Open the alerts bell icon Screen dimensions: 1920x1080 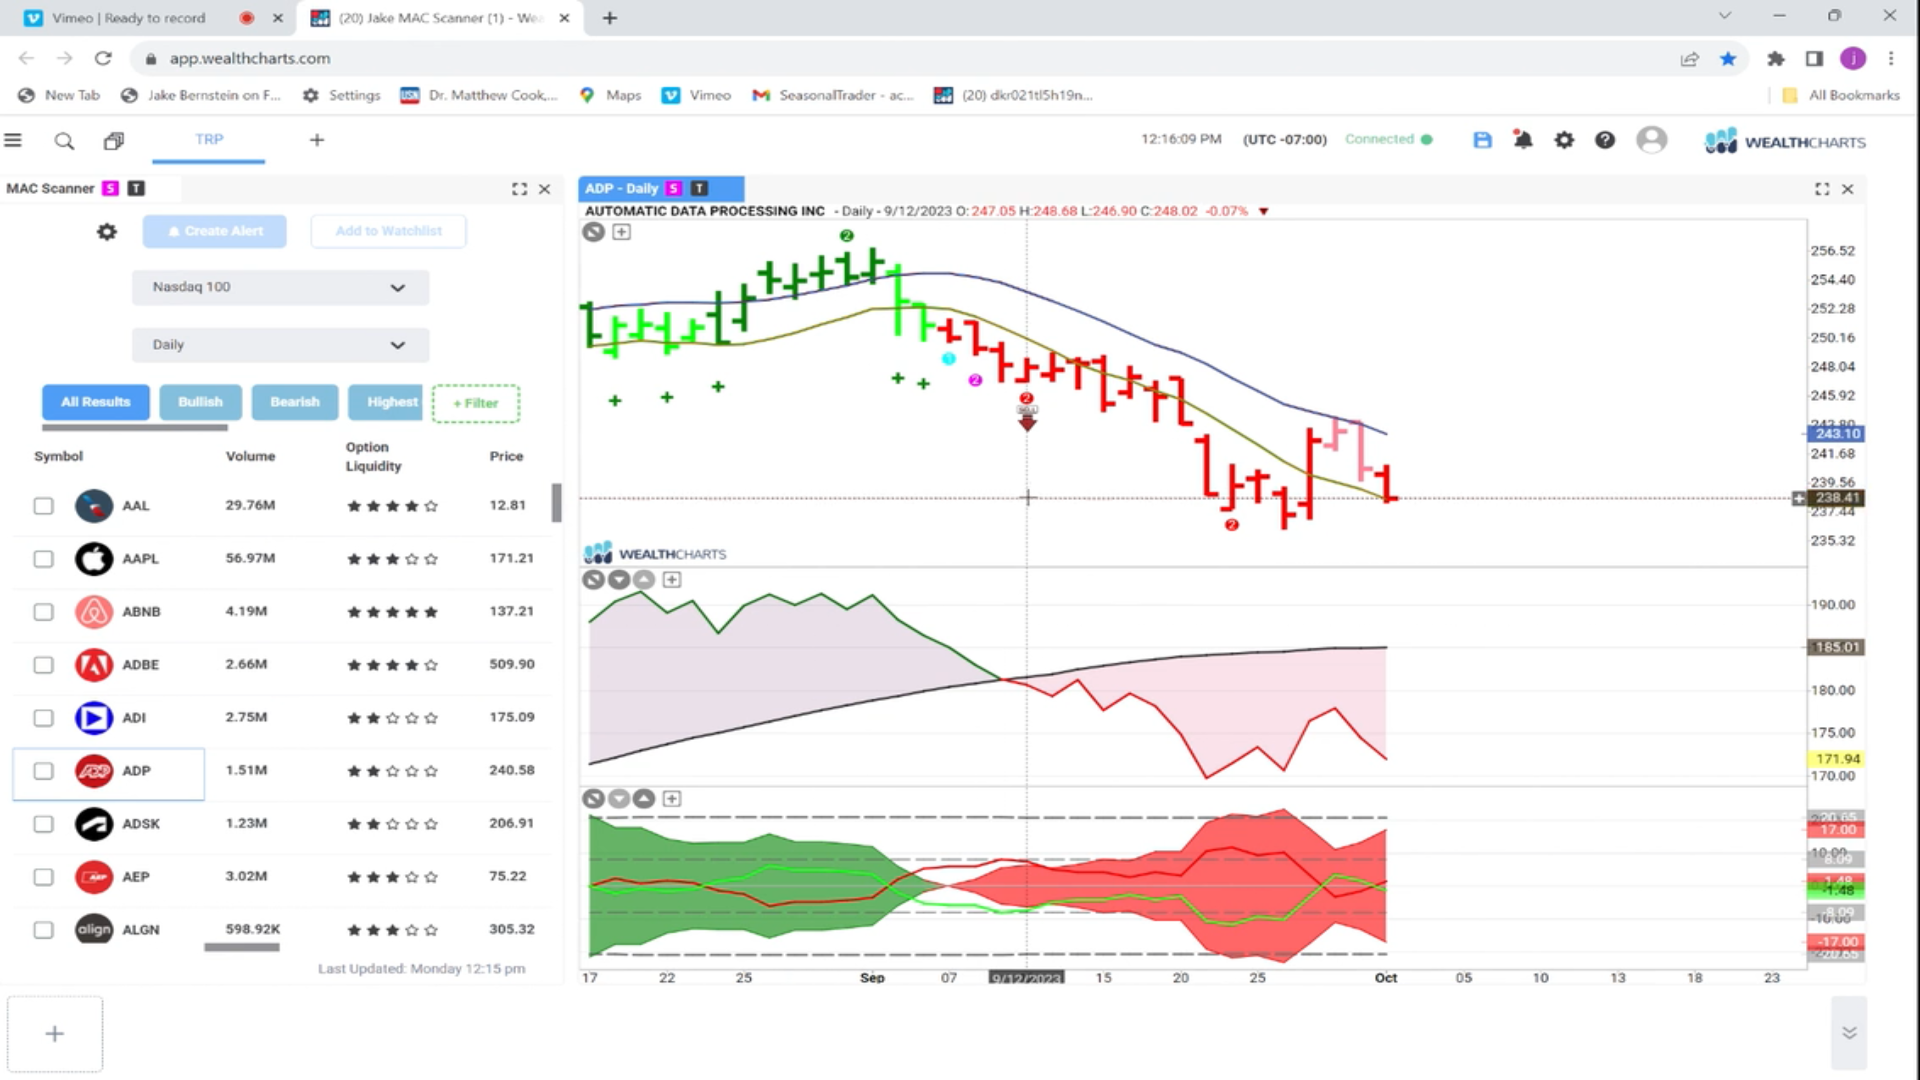pos(1523,140)
